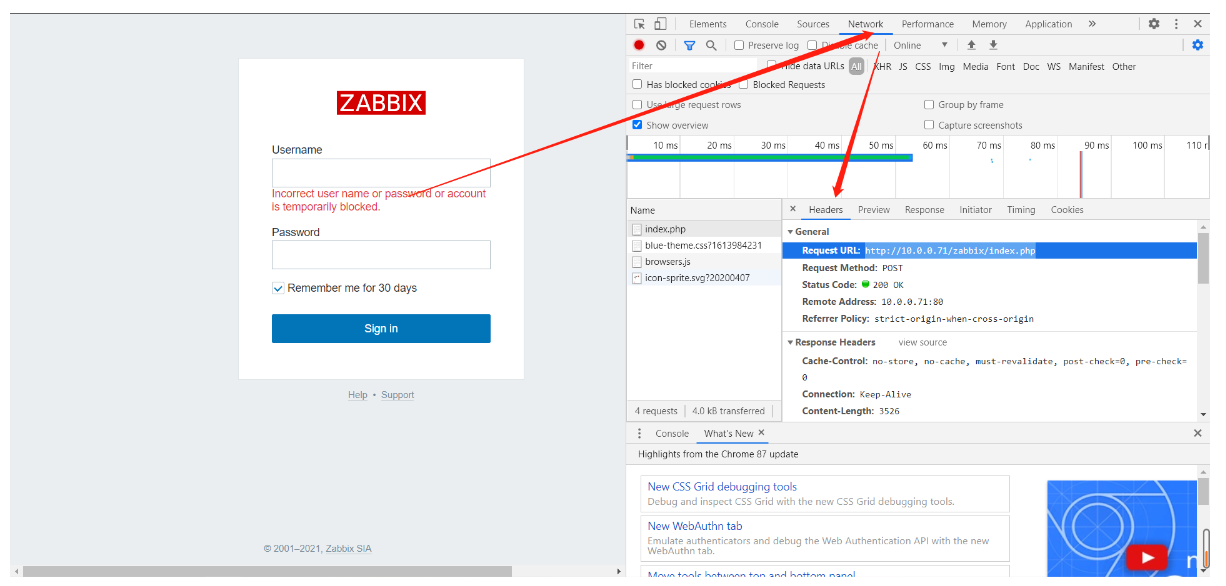Open the Initiator tab
1226x586 pixels.
[x=976, y=210]
